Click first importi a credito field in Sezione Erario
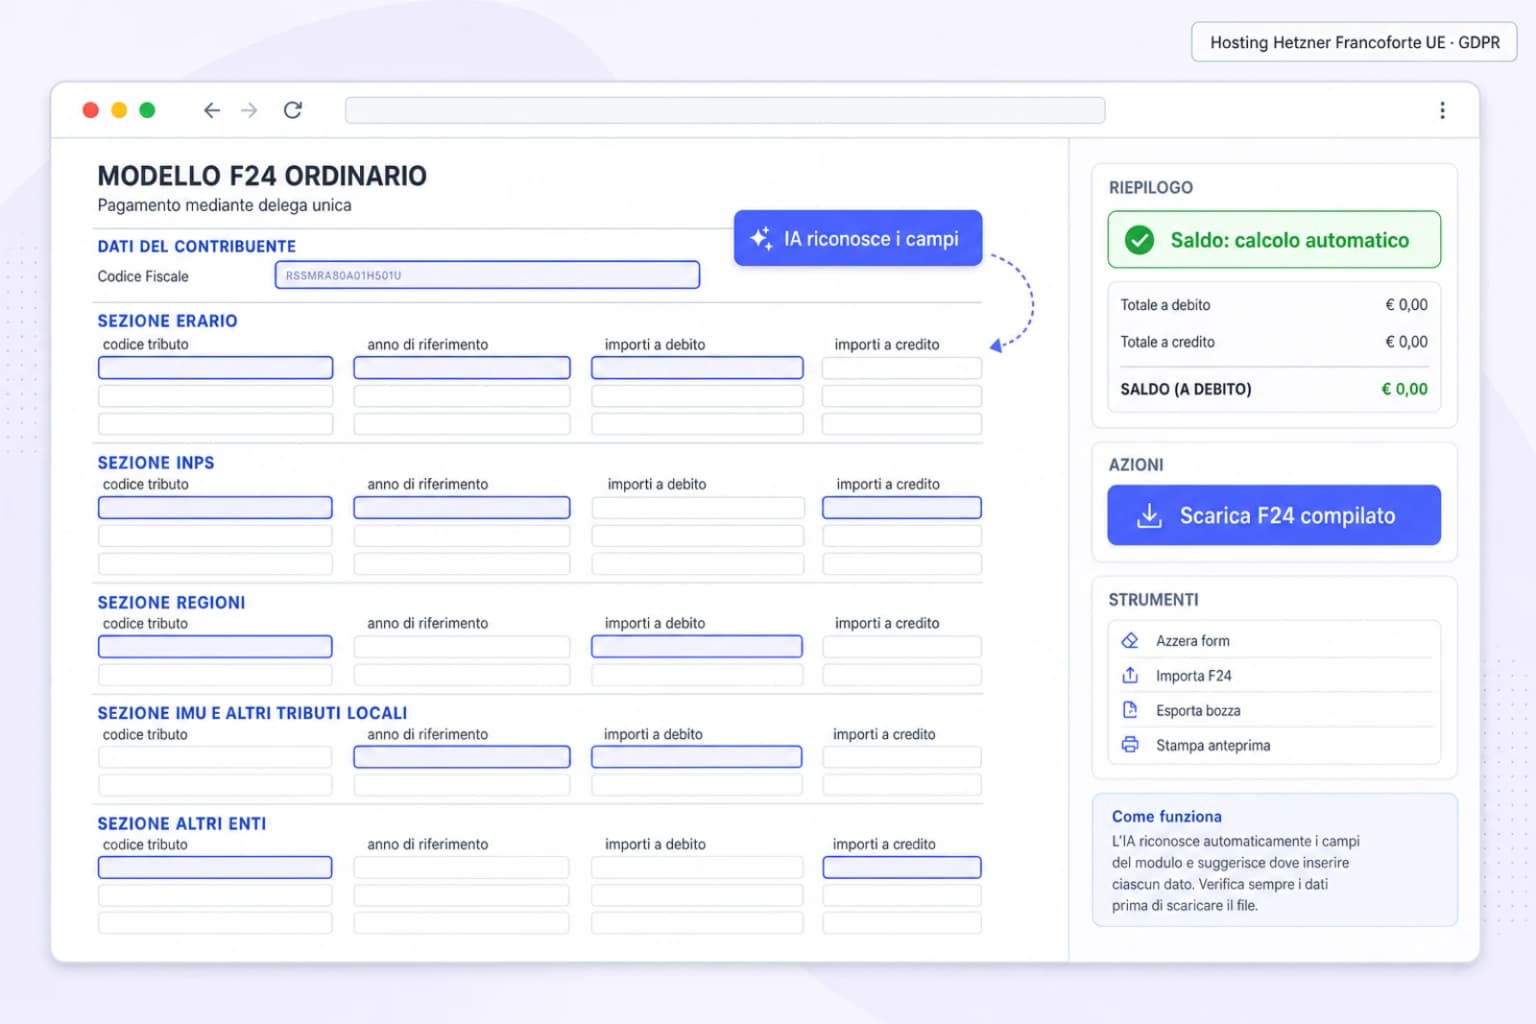Image resolution: width=1536 pixels, height=1024 pixels. click(x=902, y=368)
